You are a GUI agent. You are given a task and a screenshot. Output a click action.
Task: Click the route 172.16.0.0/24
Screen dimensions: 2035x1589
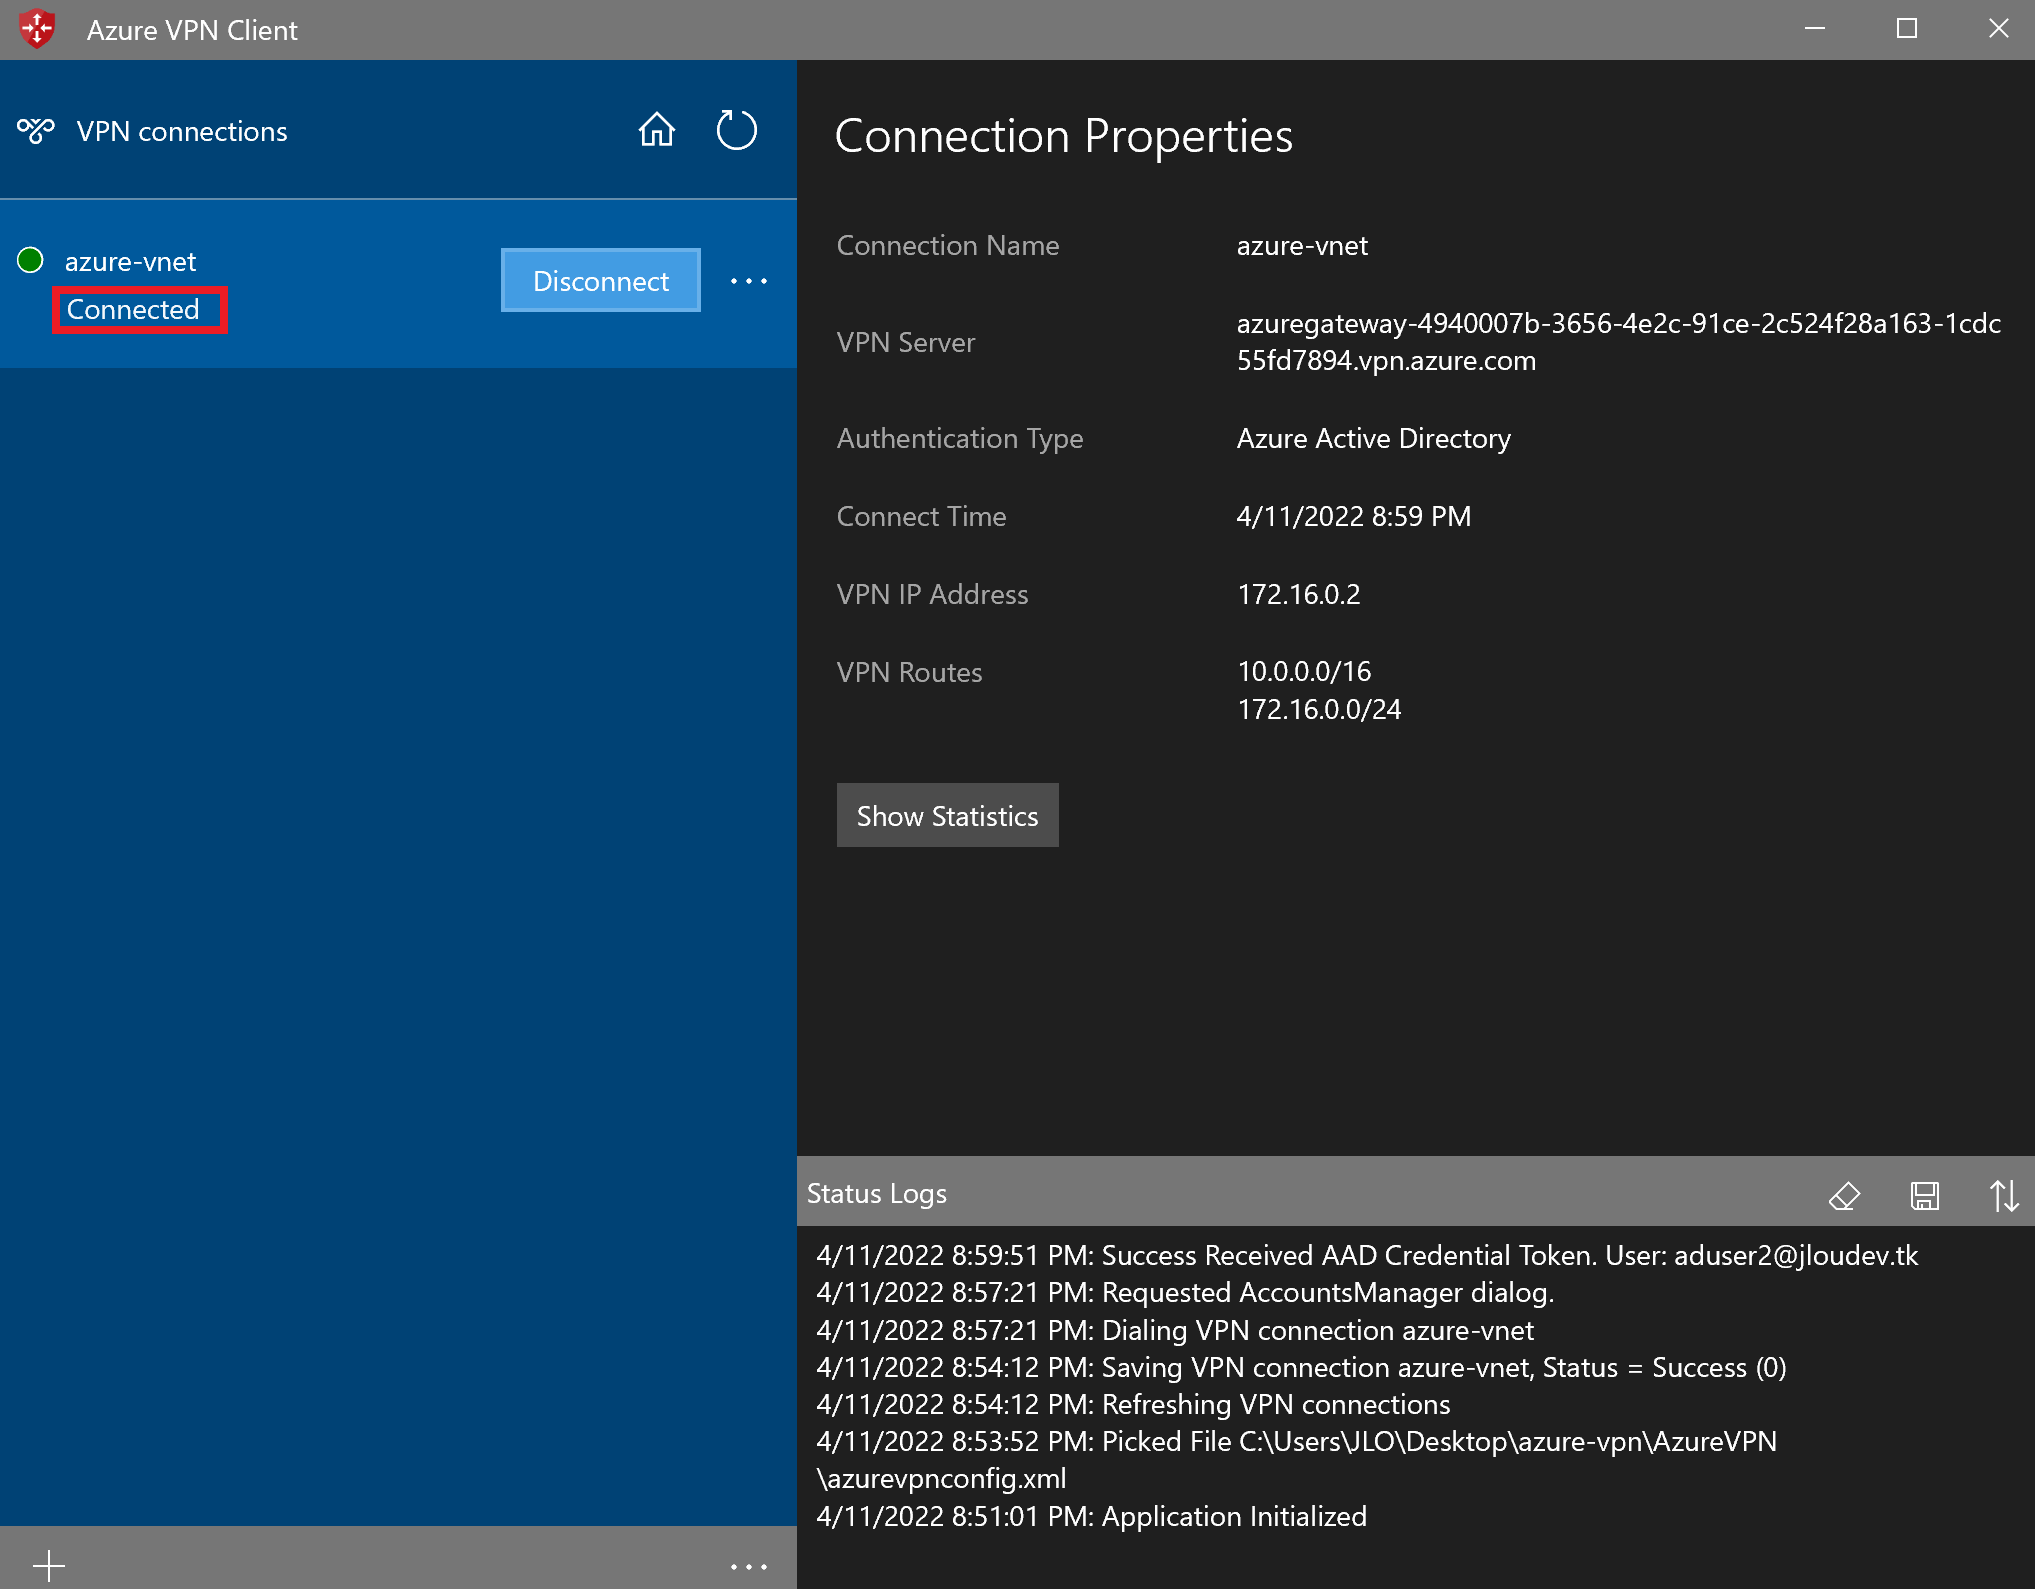pos(1319,709)
